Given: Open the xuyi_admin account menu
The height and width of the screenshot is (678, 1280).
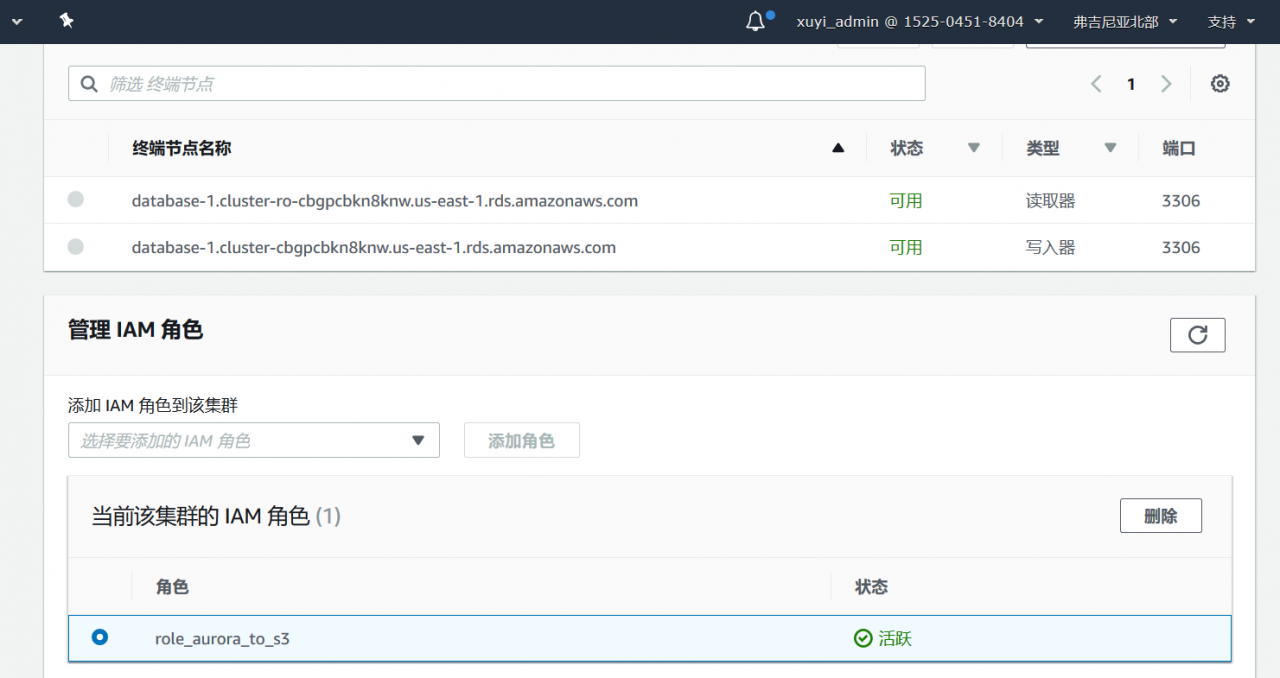Looking at the screenshot, I should (920, 21).
